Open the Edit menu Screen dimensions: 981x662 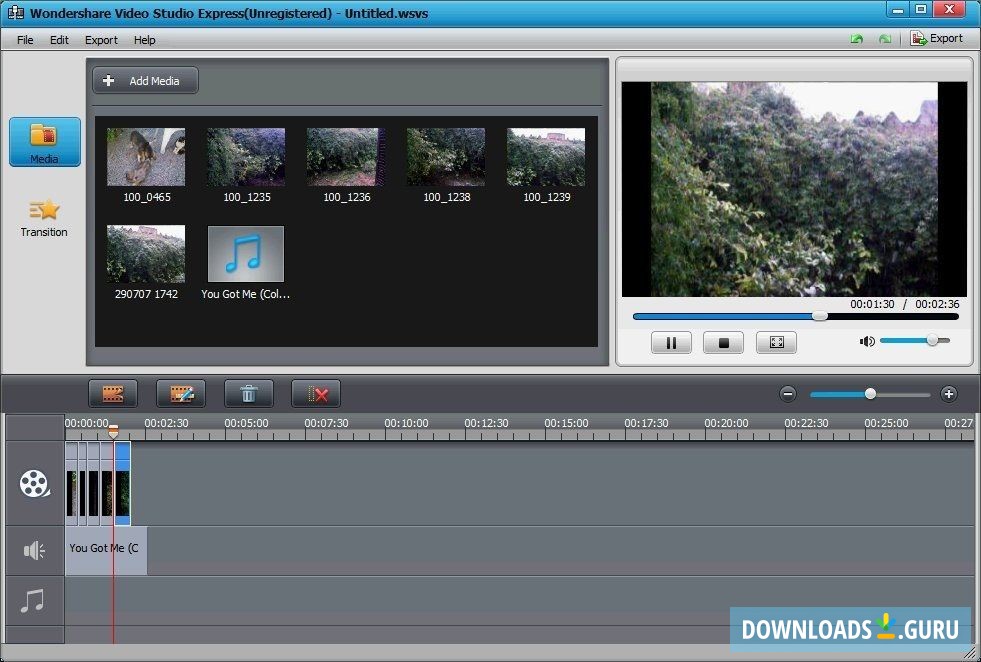[x=58, y=40]
